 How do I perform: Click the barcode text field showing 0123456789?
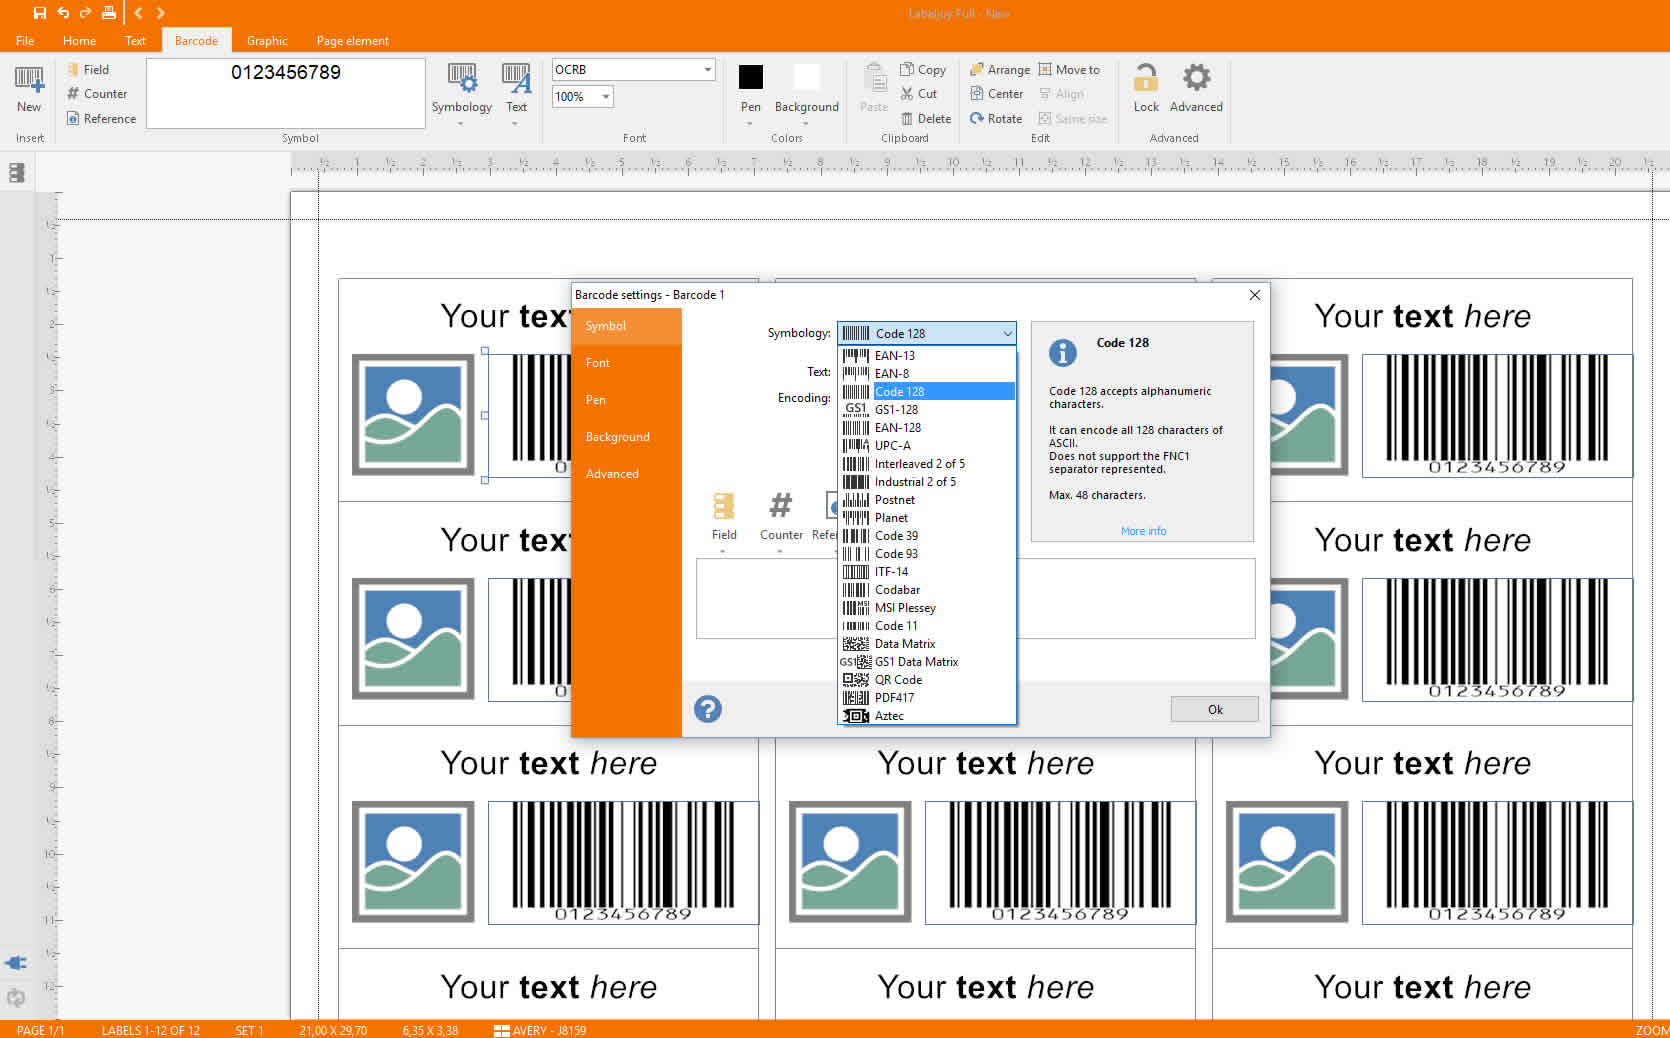(286, 93)
